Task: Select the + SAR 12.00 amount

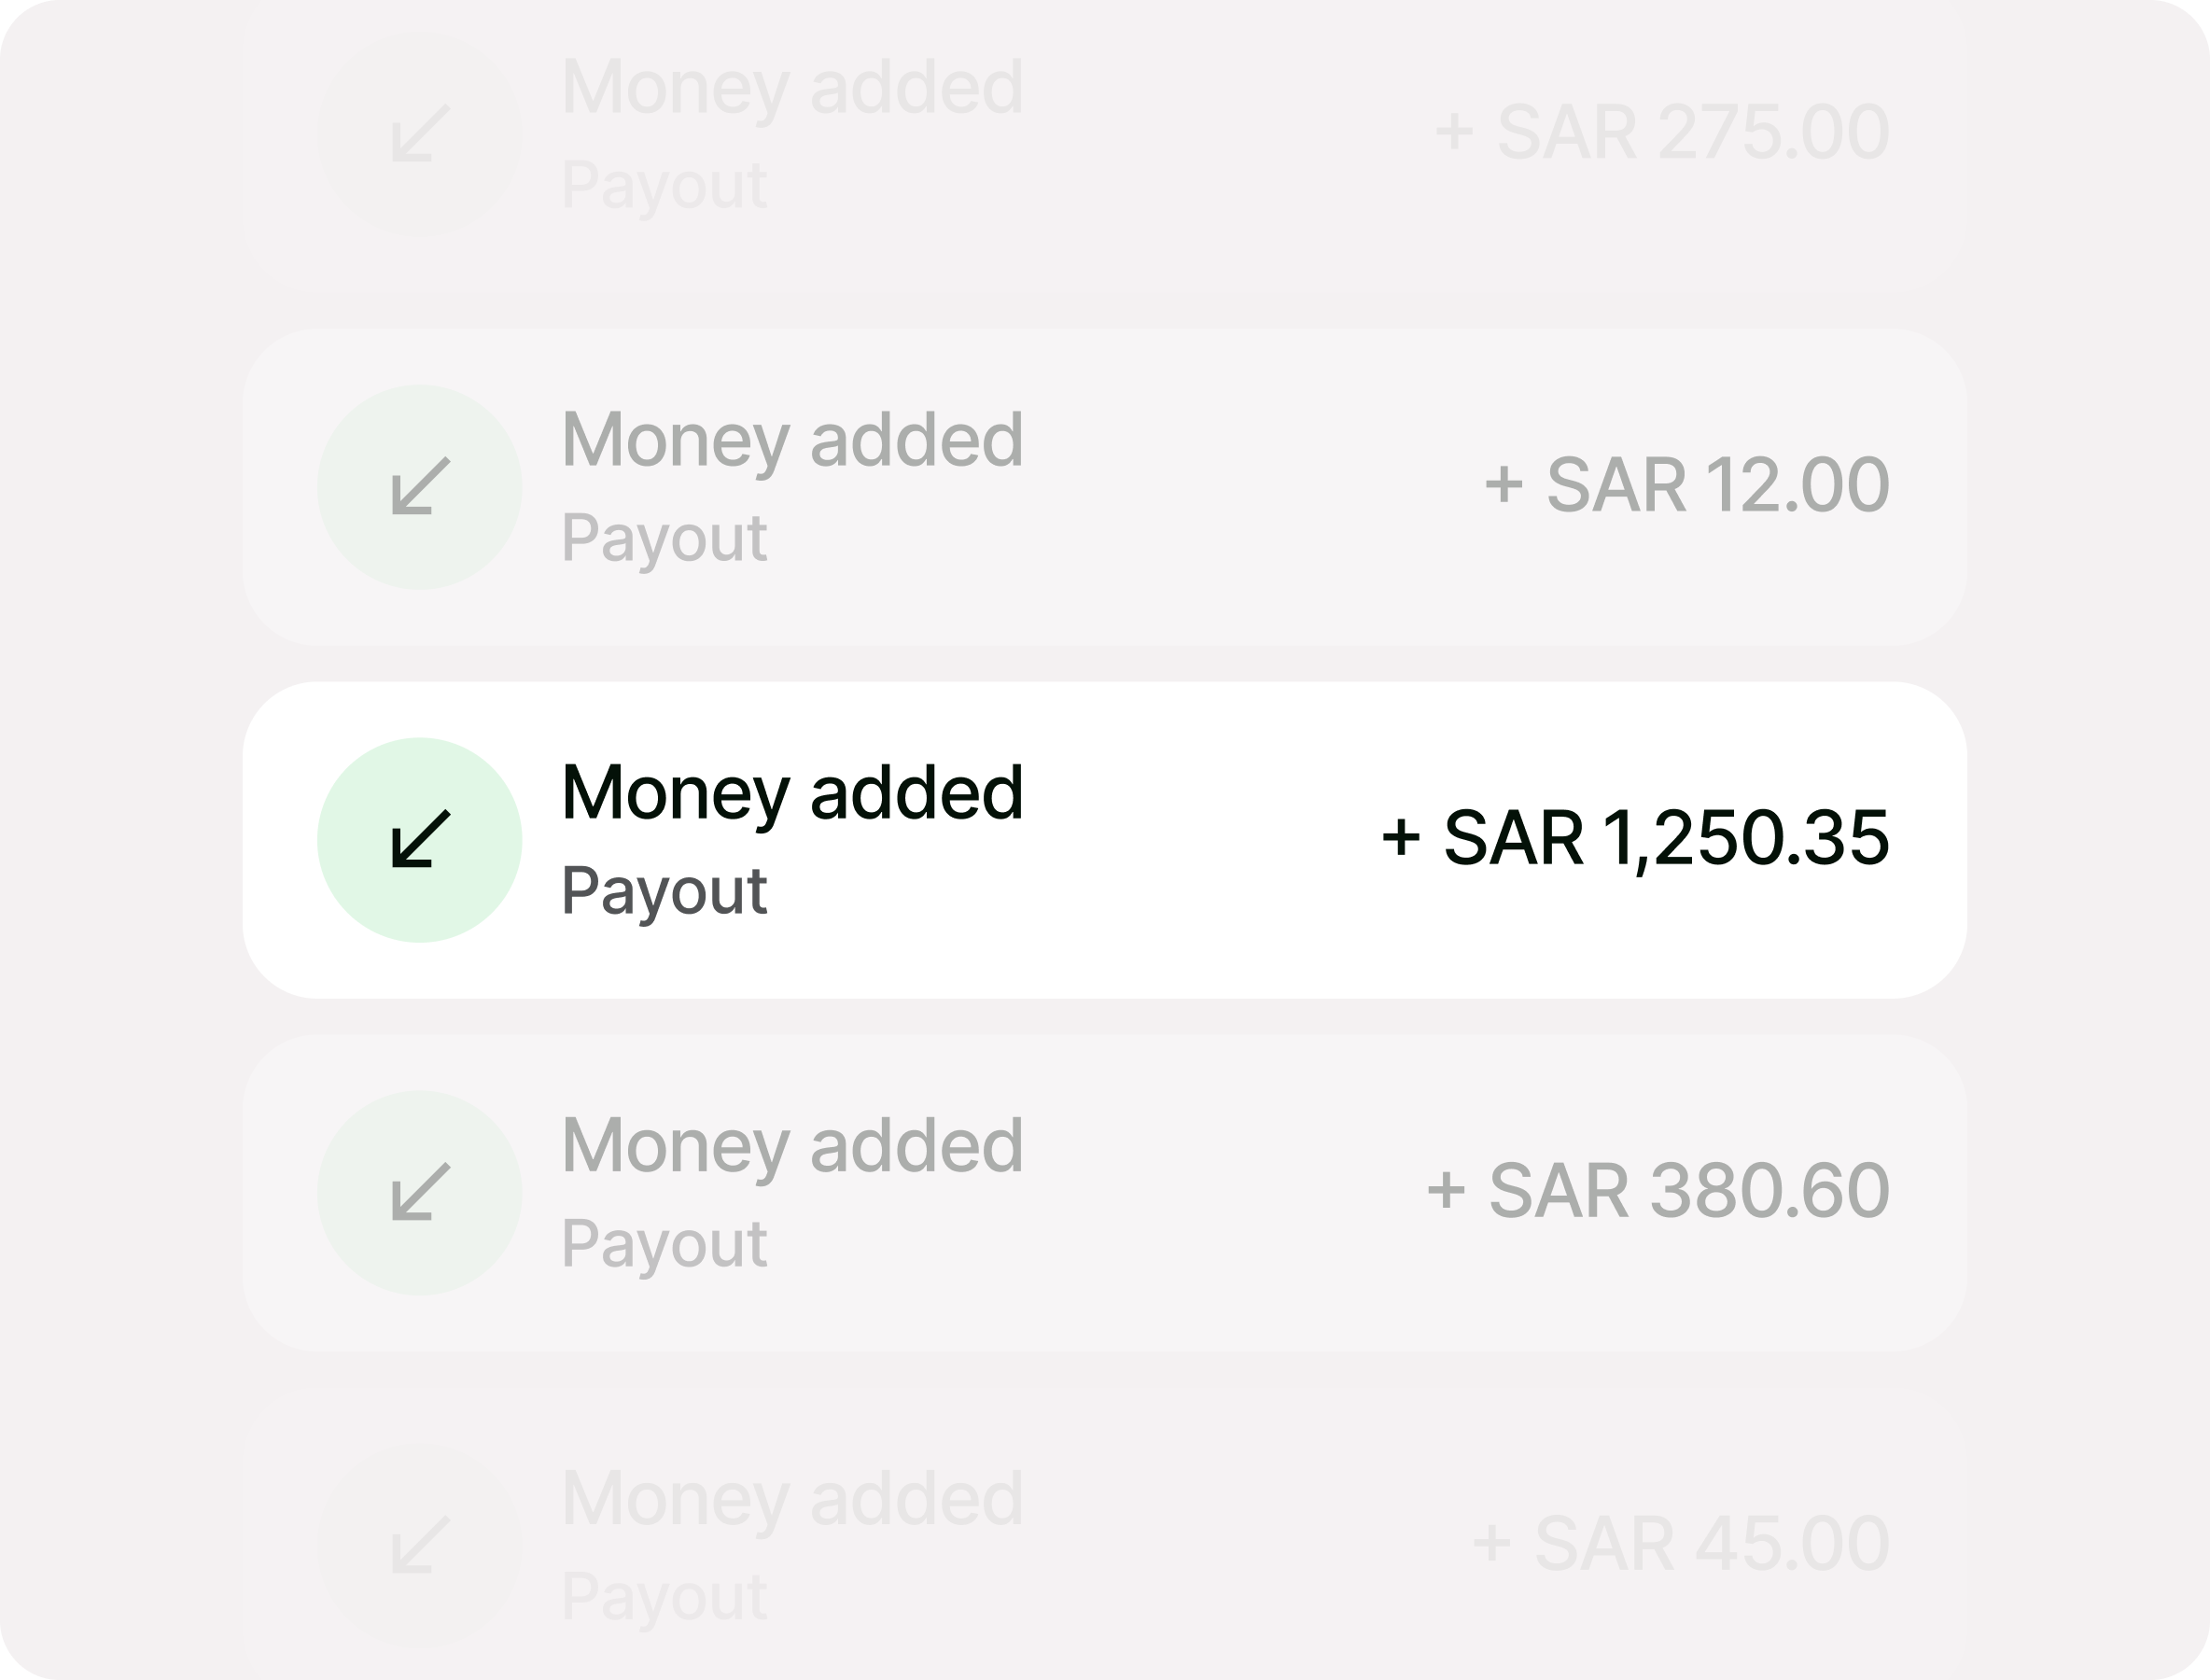Action: pyautogui.click(x=1687, y=486)
